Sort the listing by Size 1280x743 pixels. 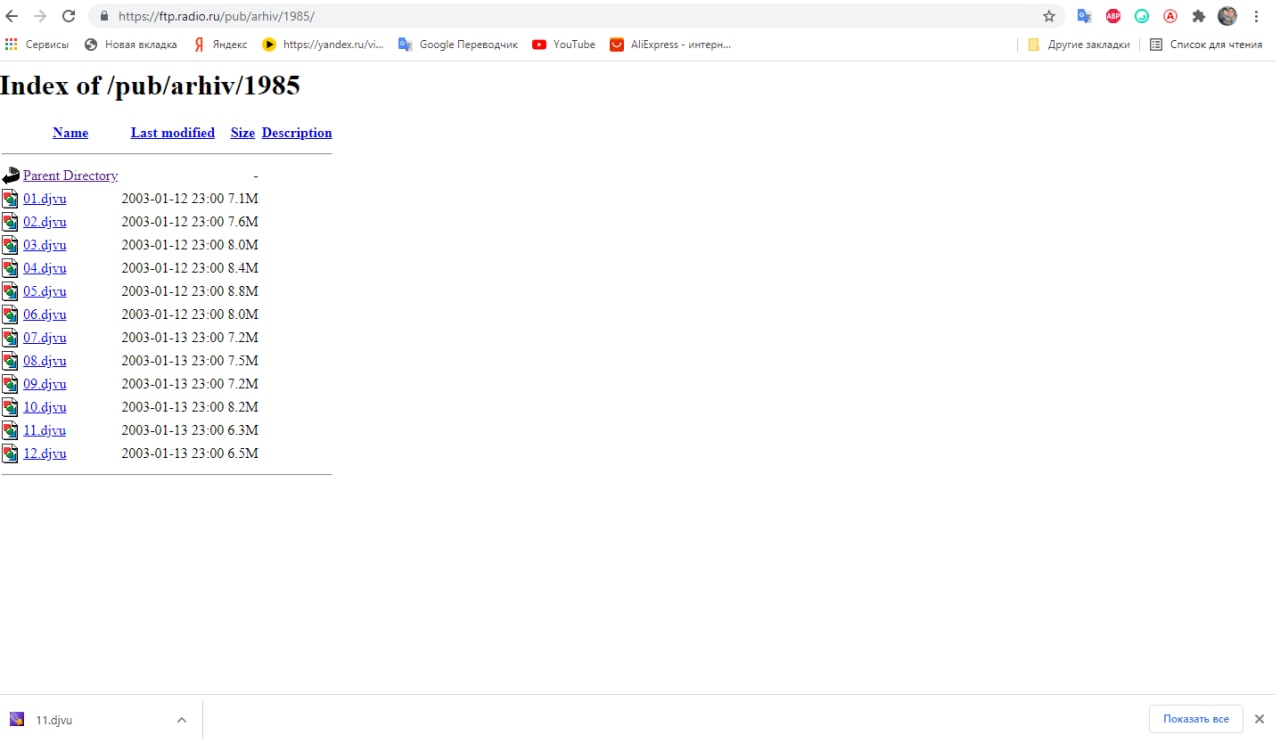click(243, 133)
